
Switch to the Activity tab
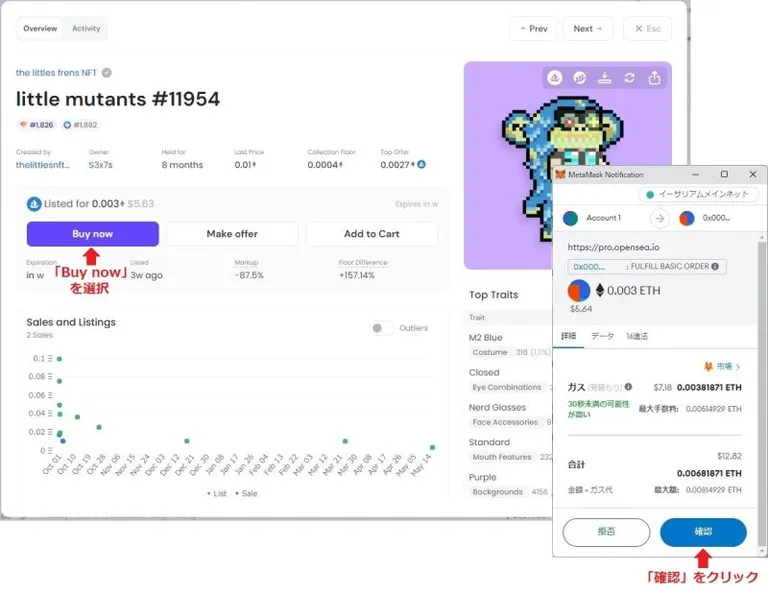86,29
